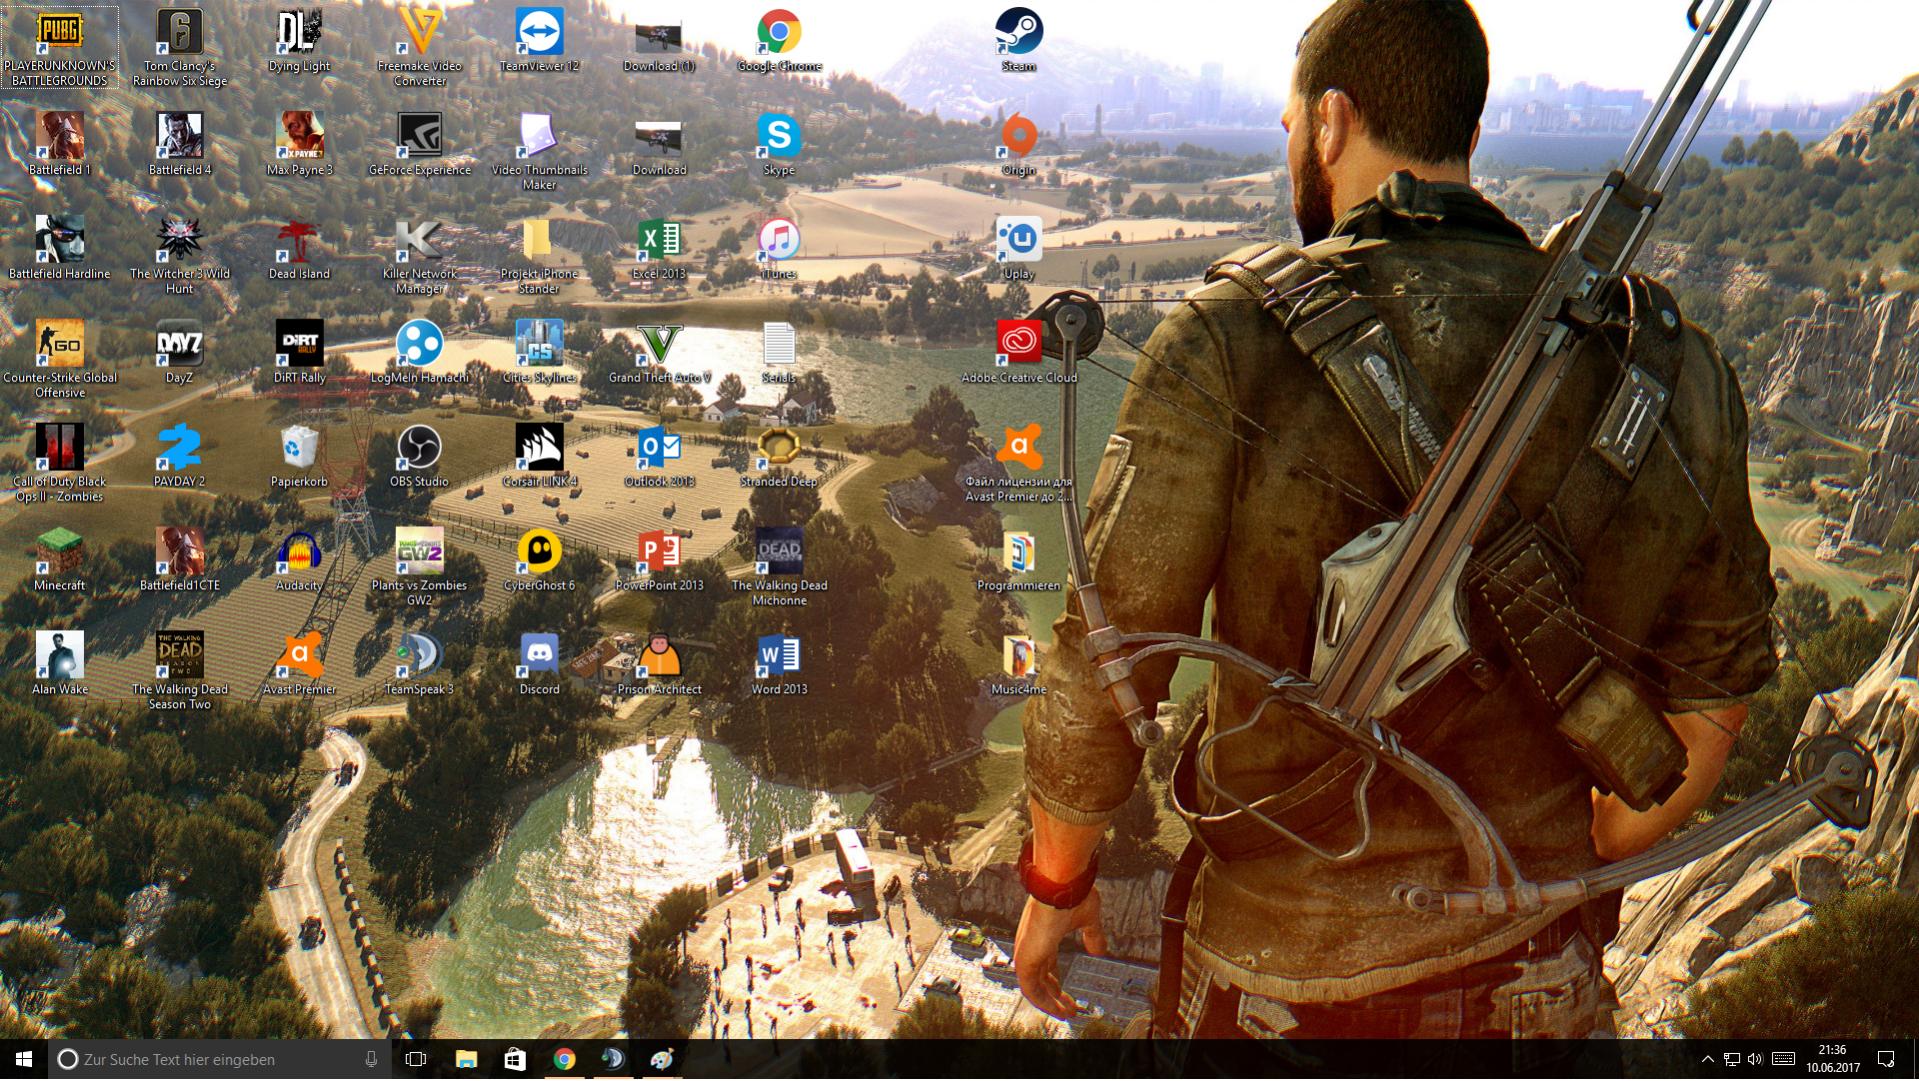
Task: Select the DayZ desktop icon
Action: coord(180,352)
